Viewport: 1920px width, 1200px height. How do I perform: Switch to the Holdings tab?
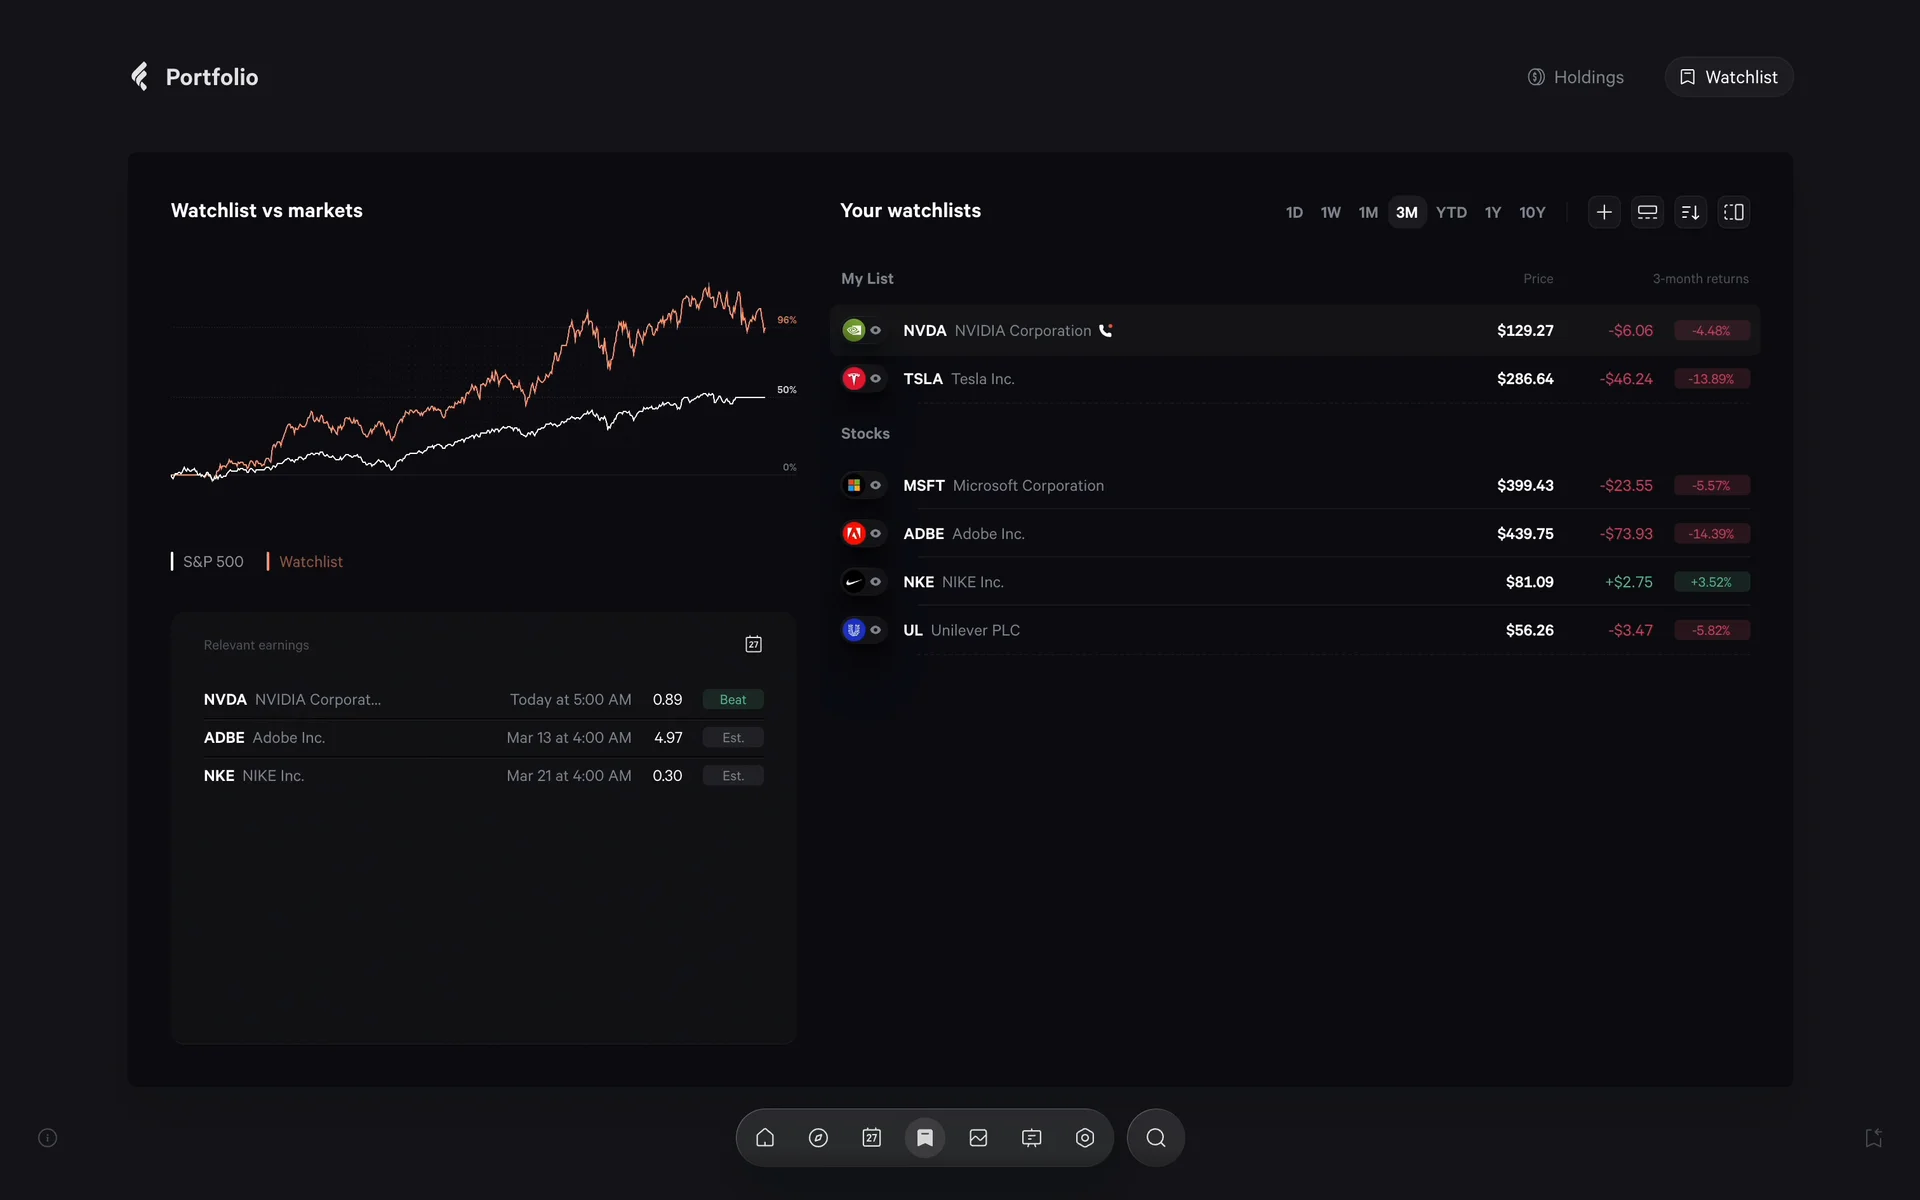[1576, 77]
